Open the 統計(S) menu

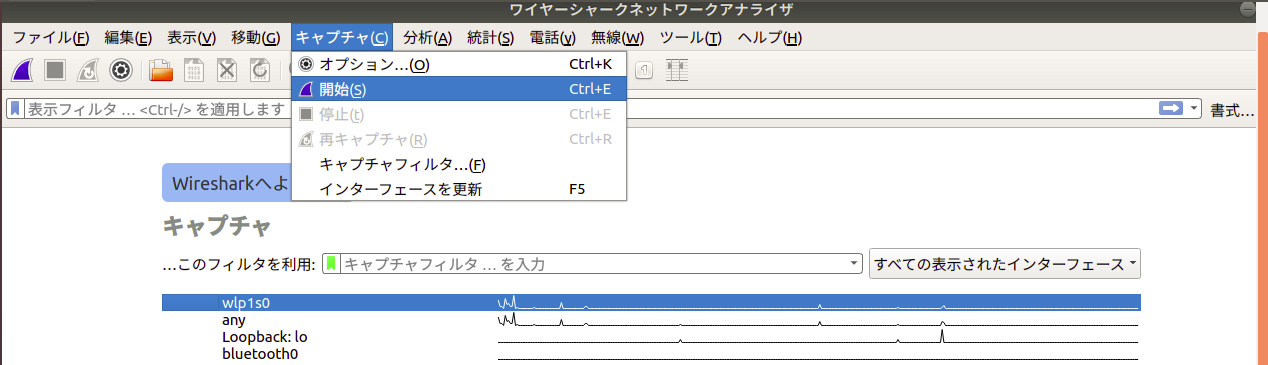click(x=490, y=38)
